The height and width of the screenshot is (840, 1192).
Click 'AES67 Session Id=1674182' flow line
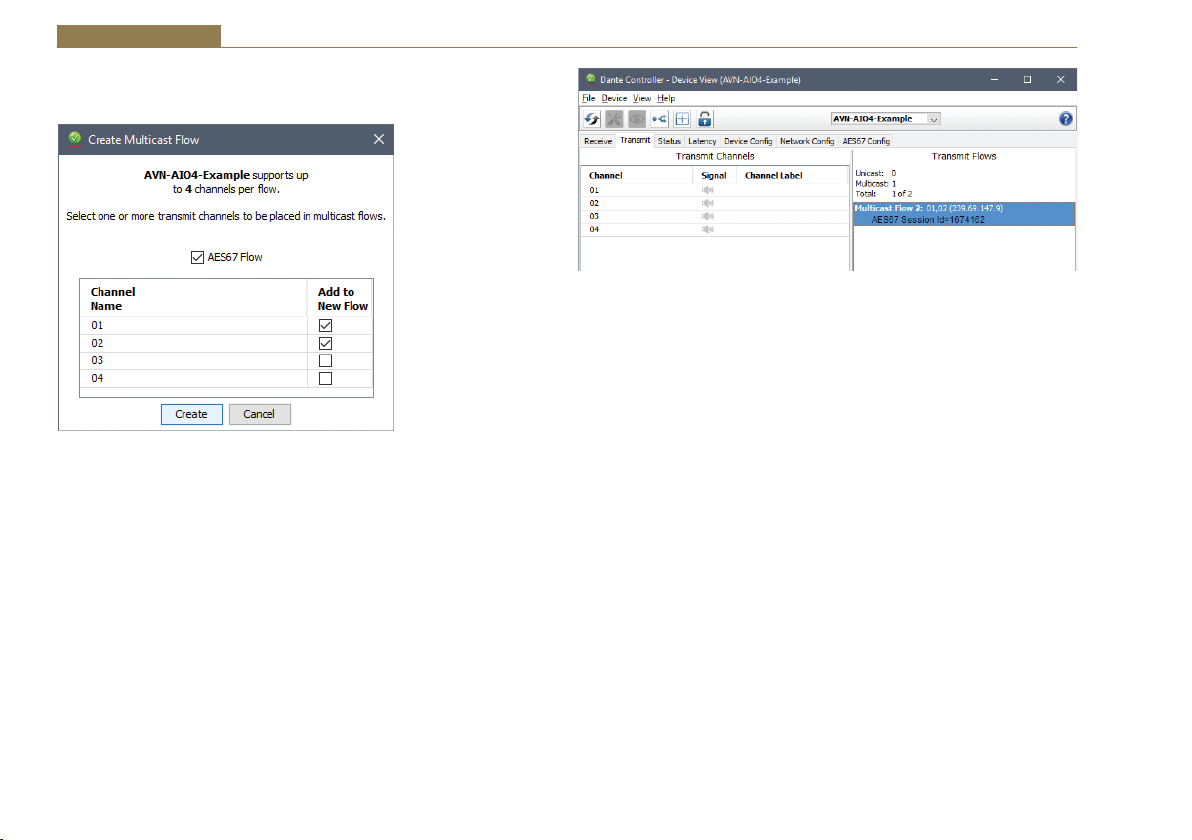[927, 220]
